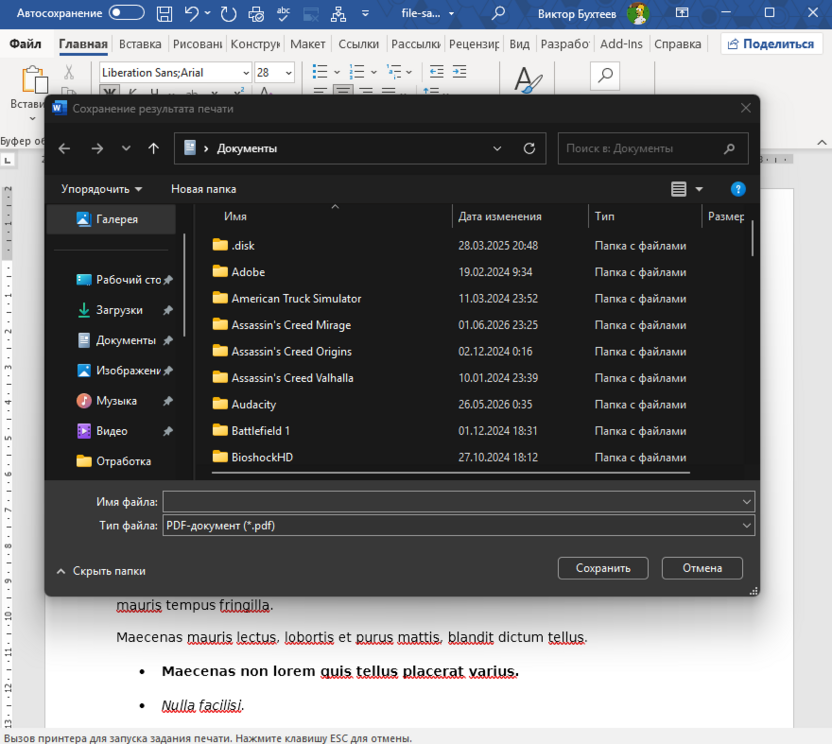Image resolution: width=832 pixels, height=744 pixels.
Task: Click the Новая папка button
Action: [x=203, y=189]
